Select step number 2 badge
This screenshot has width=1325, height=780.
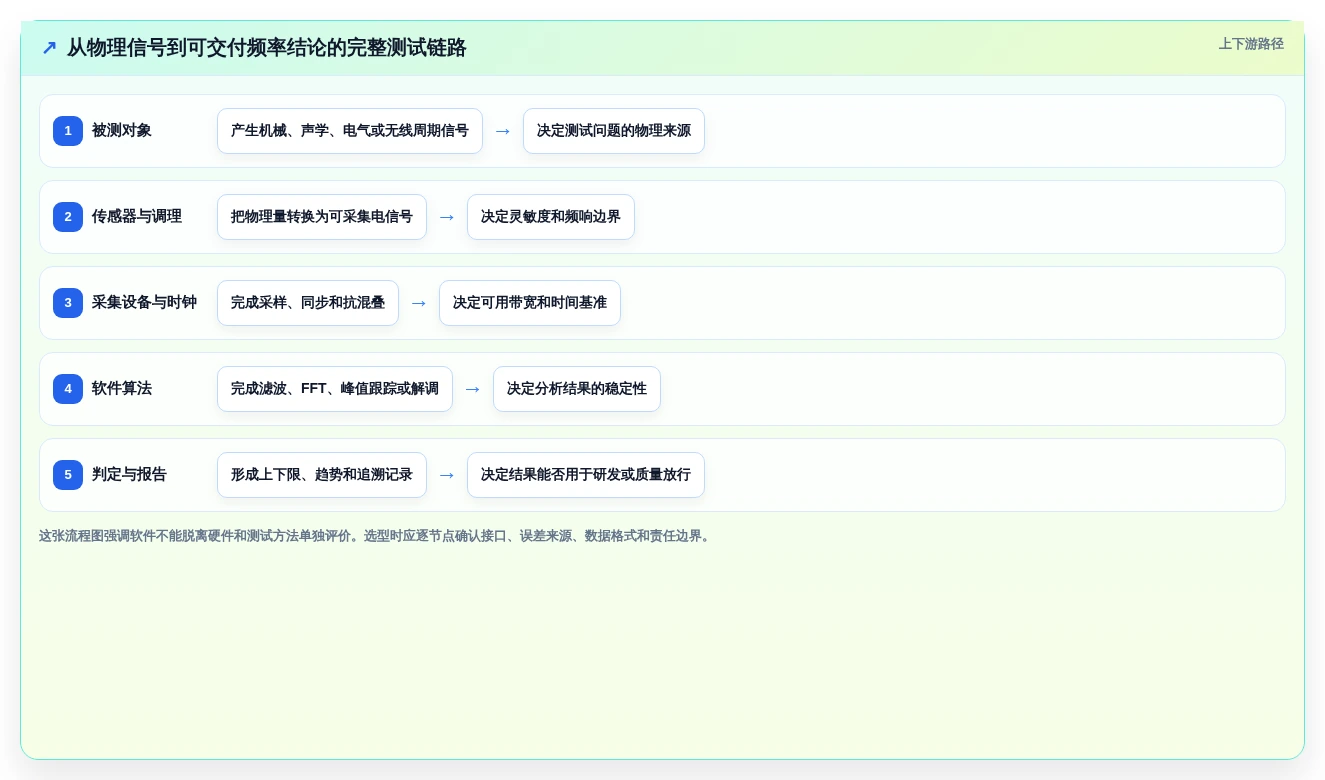pyautogui.click(x=68, y=217)
